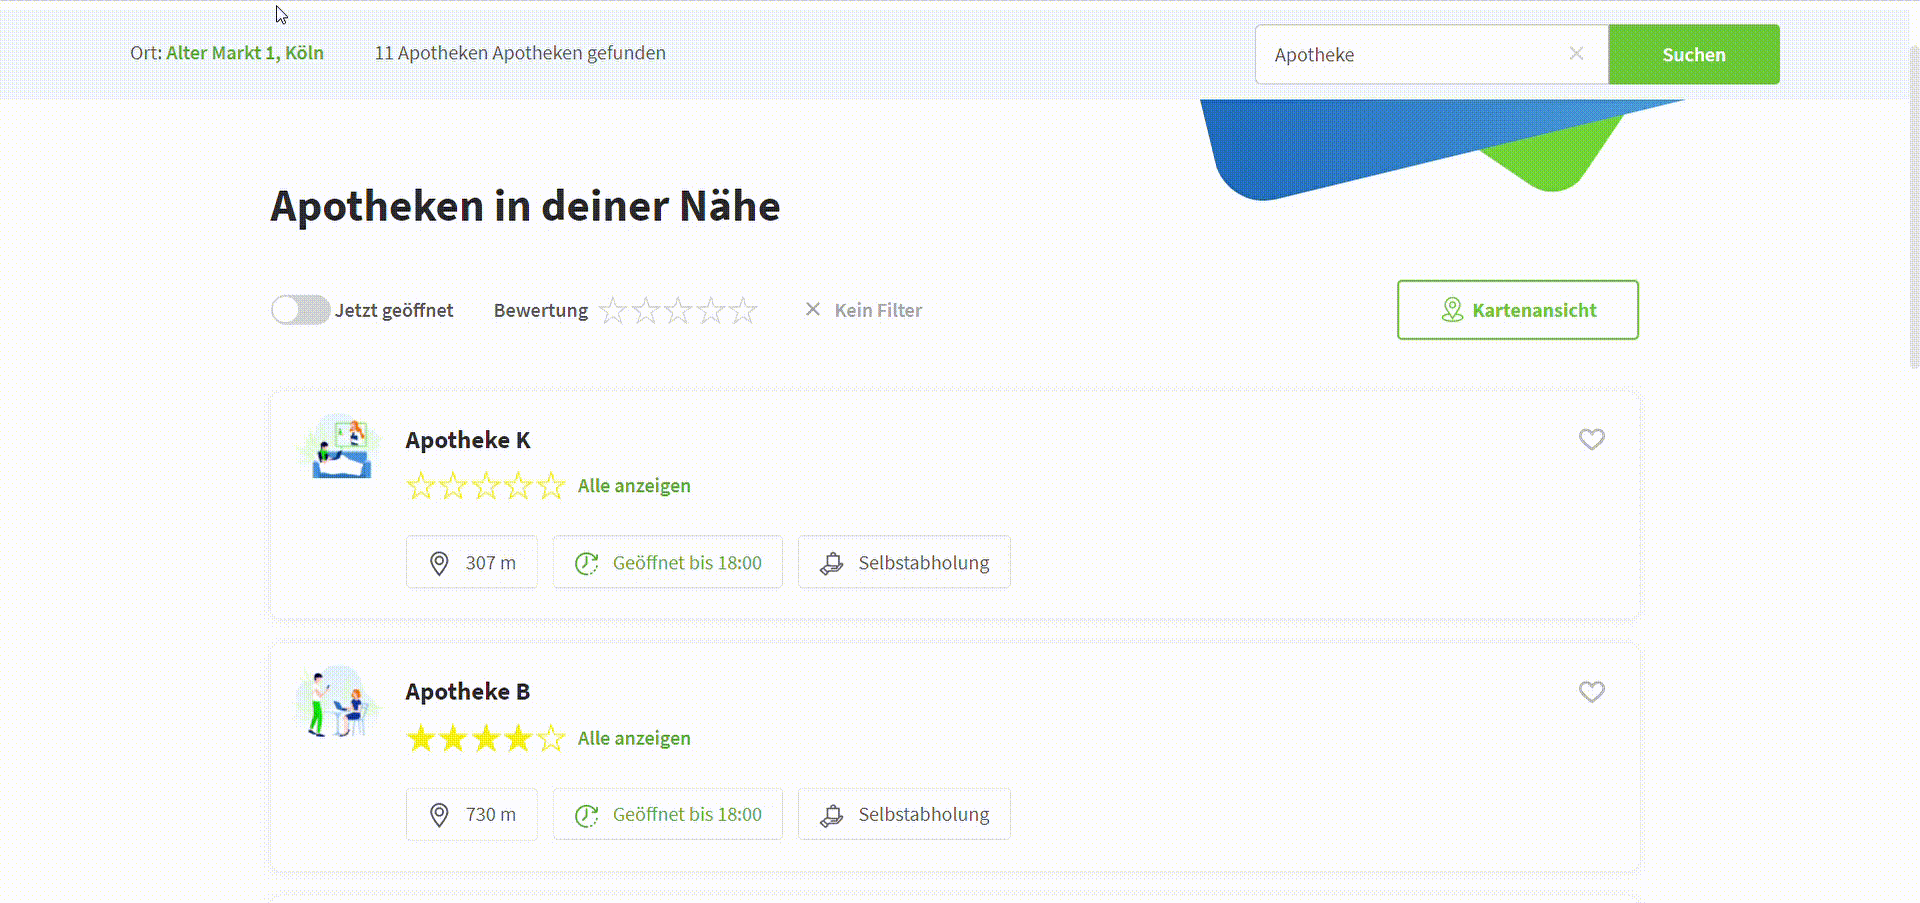Click 'Apotheken in deiner Nähe' heading
The height and width of the screenshot is (903, 1920).
[525, 206]
